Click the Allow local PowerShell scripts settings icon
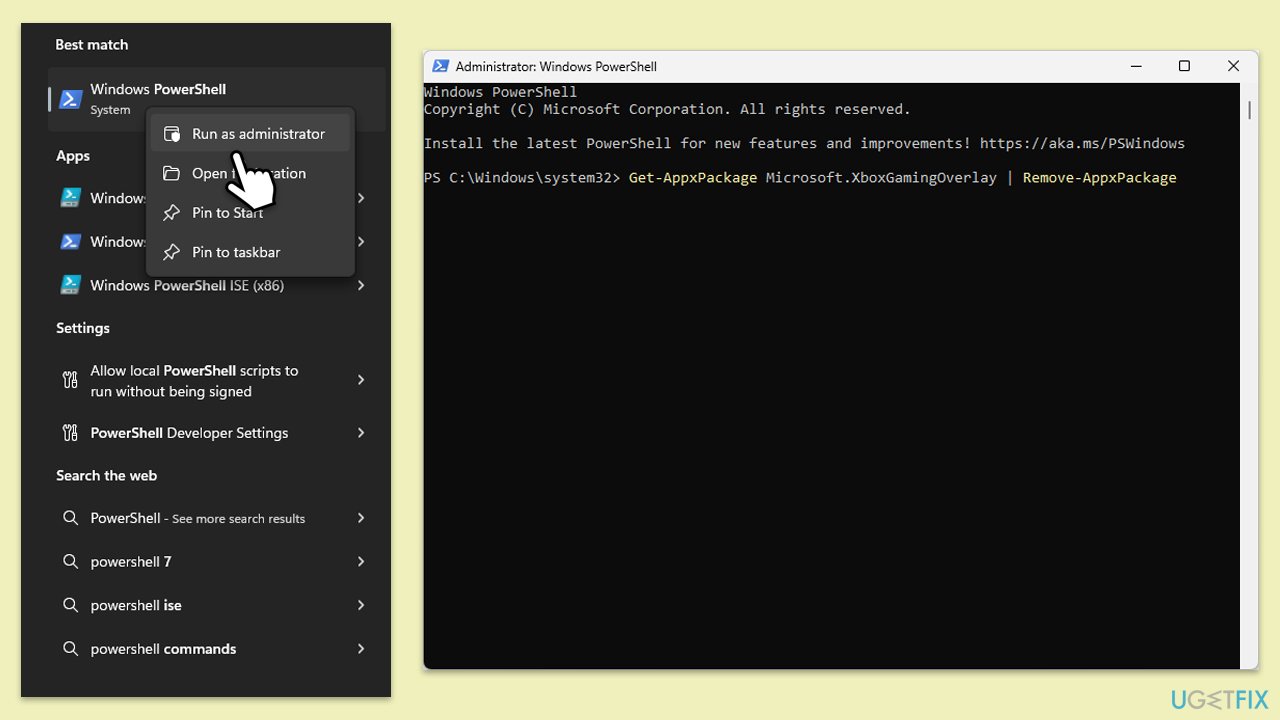1280x720 pixels. coord(70,380)
